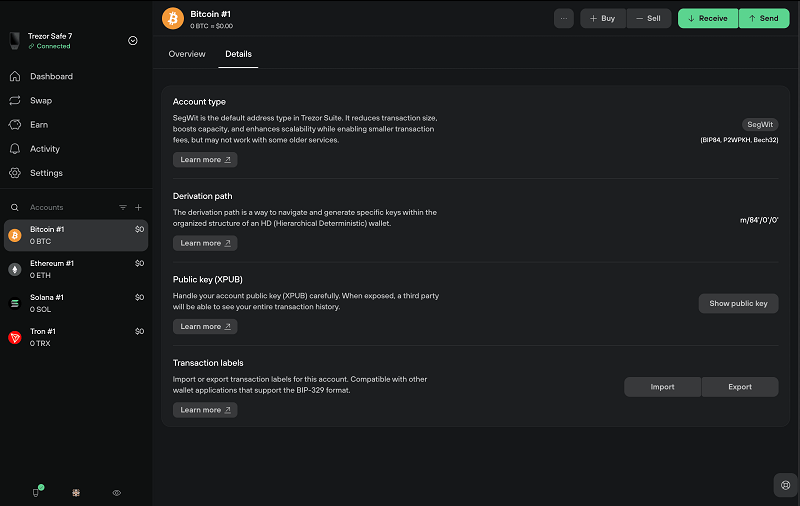Click the derivation path value m/84'/0'/0'

click(x=759, y=220)
